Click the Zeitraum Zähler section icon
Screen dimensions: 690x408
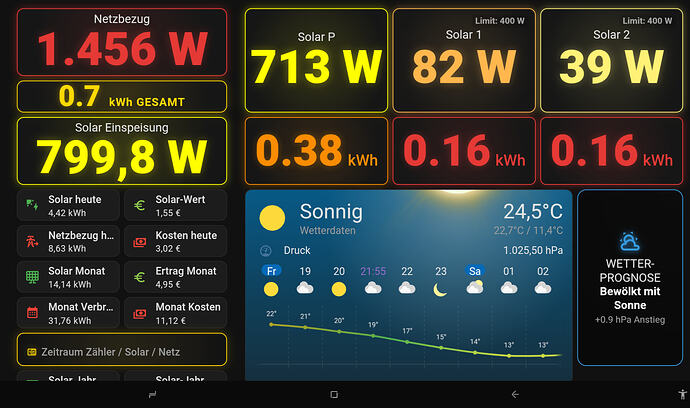pyautogui.click(x=31, y=352)
